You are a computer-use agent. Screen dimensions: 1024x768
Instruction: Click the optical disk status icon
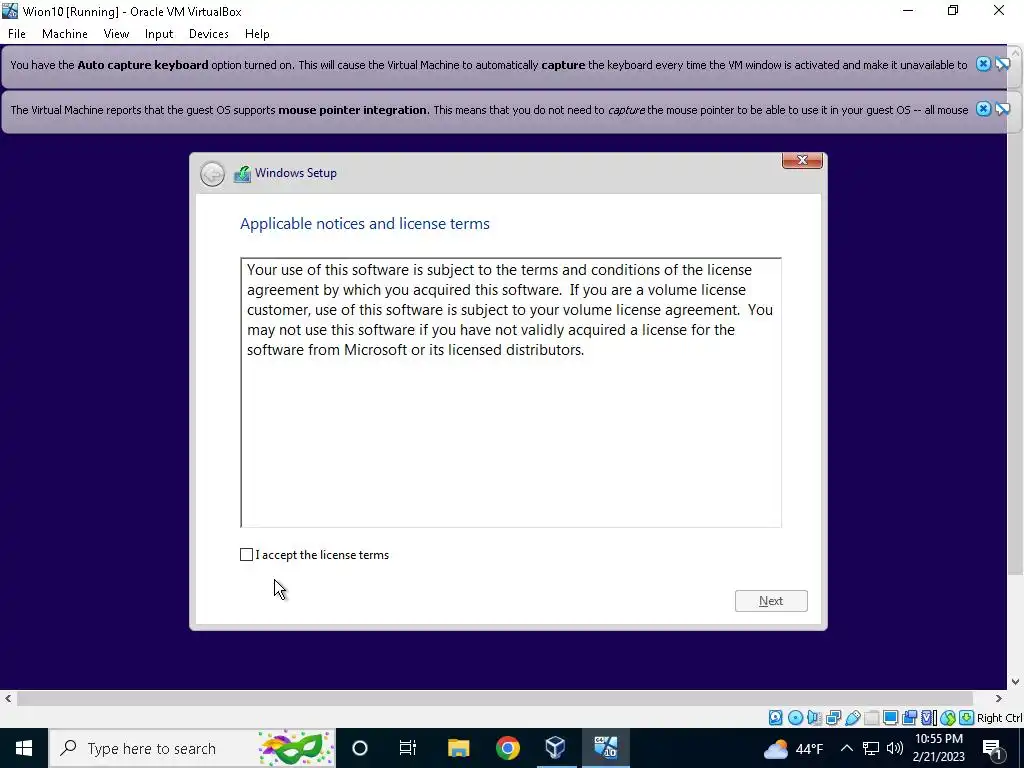(x=795, y=718)
